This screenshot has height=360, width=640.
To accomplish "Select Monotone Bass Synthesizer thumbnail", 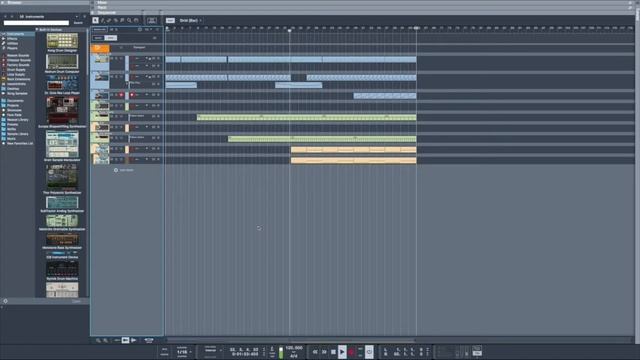I will pyautogui.click(x=62, y=239).
